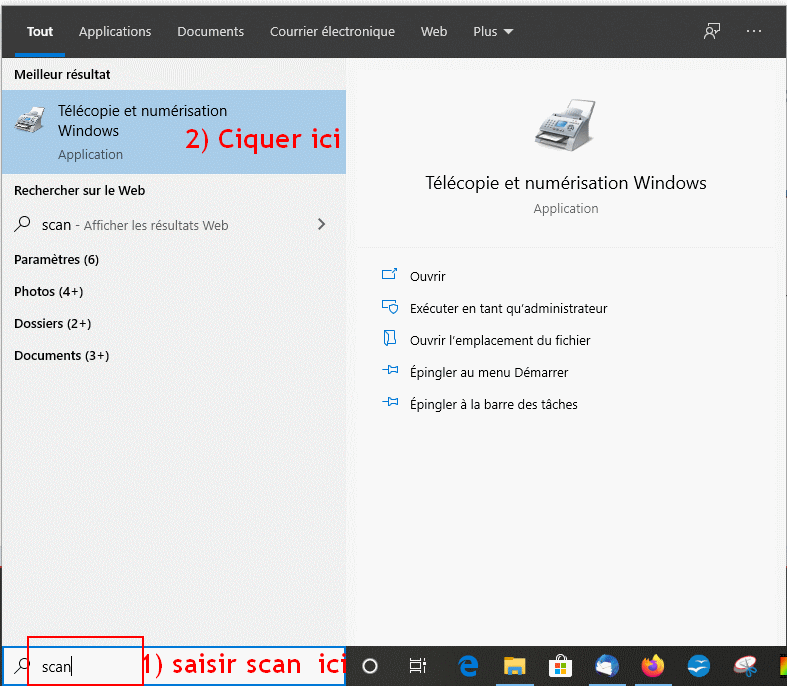Click the administrator shield icon

390,307
